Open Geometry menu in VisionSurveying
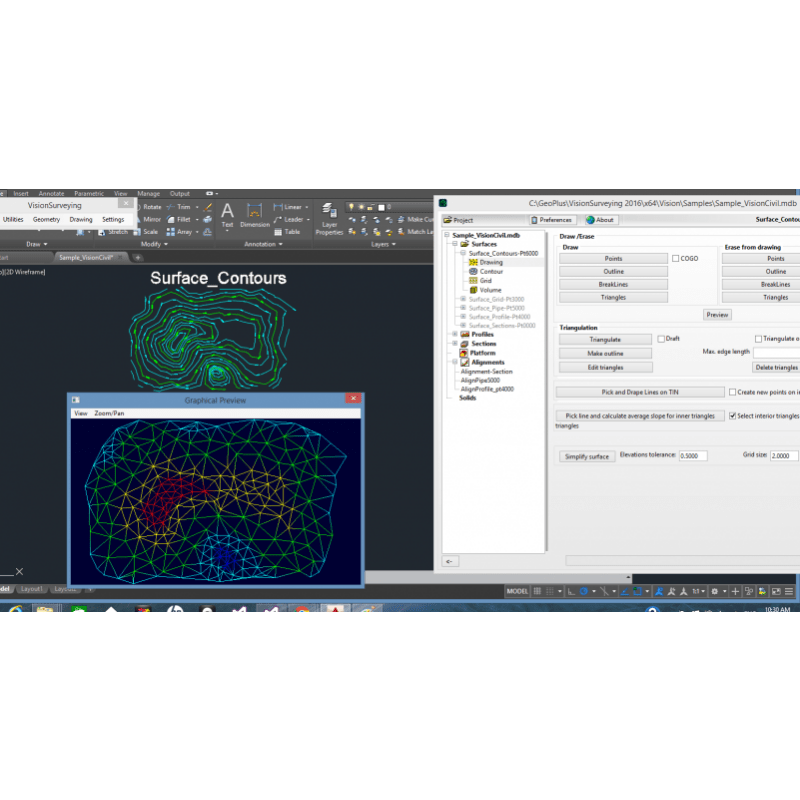800x800 pixels. [46, 219]
